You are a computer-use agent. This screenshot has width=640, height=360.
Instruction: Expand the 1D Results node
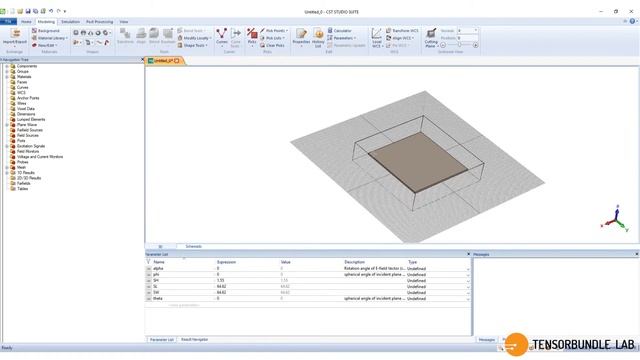pyautogui.click(x=7, y=173)
